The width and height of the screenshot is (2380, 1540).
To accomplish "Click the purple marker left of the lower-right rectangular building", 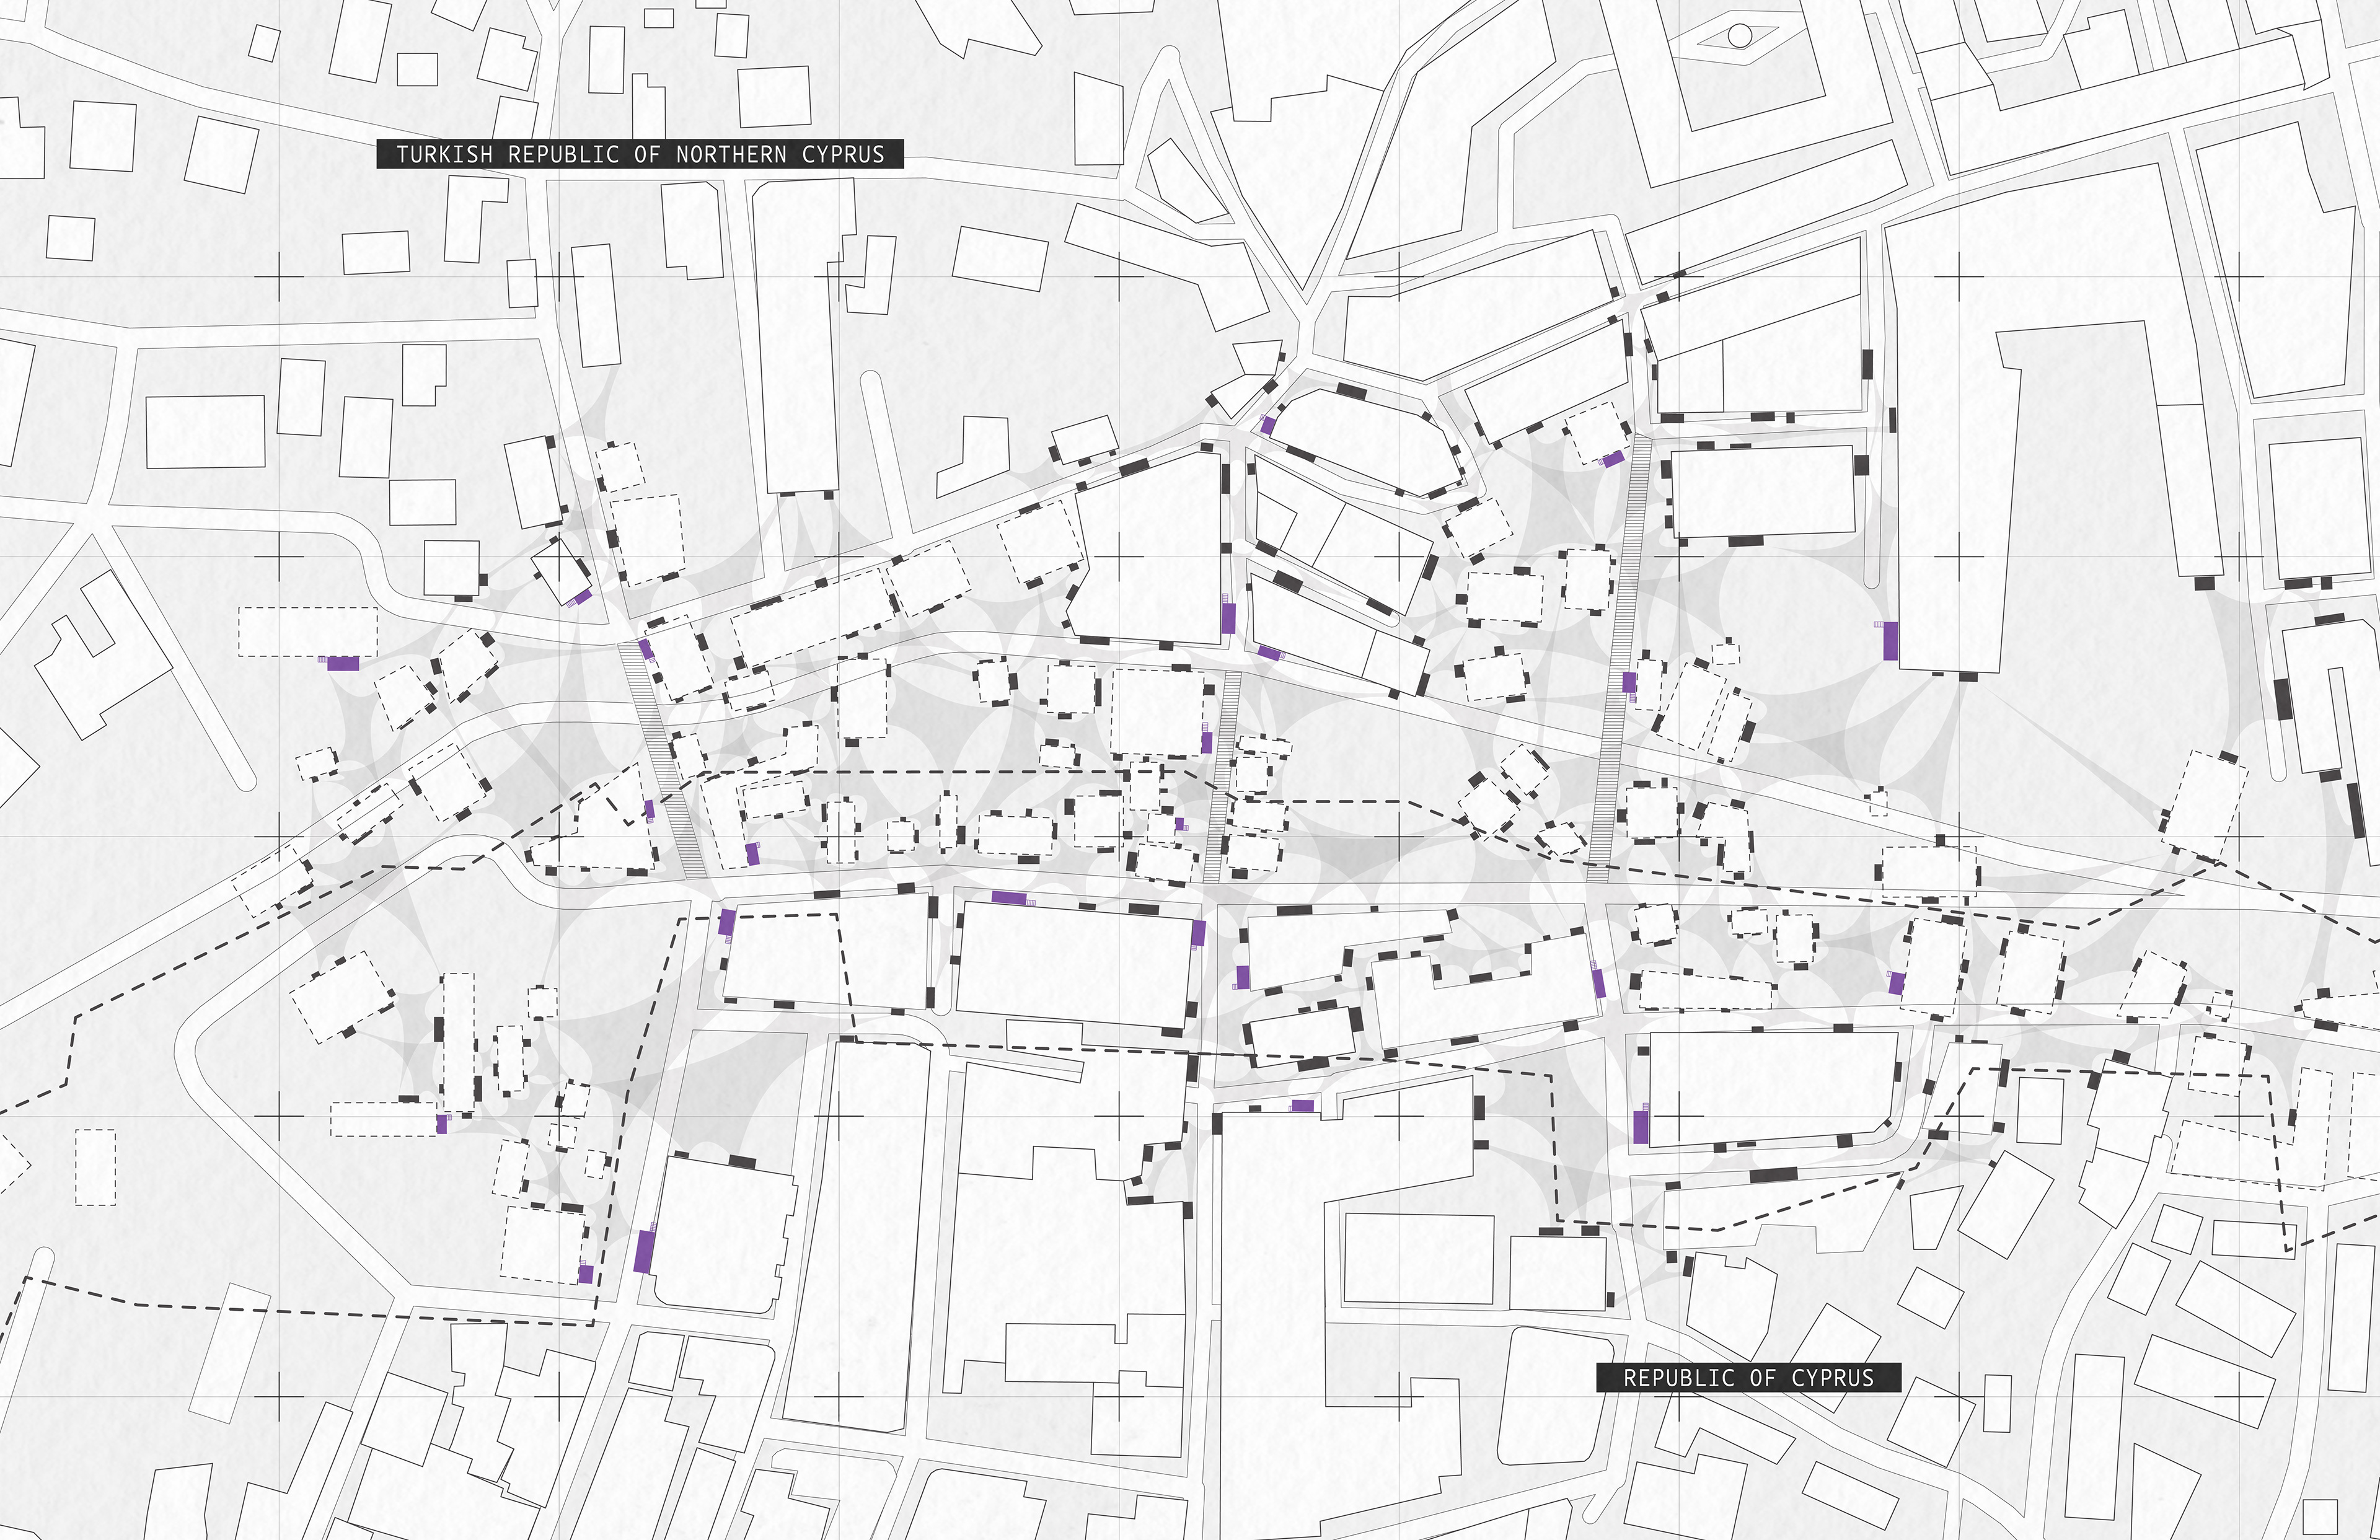I will 1641,1127.
